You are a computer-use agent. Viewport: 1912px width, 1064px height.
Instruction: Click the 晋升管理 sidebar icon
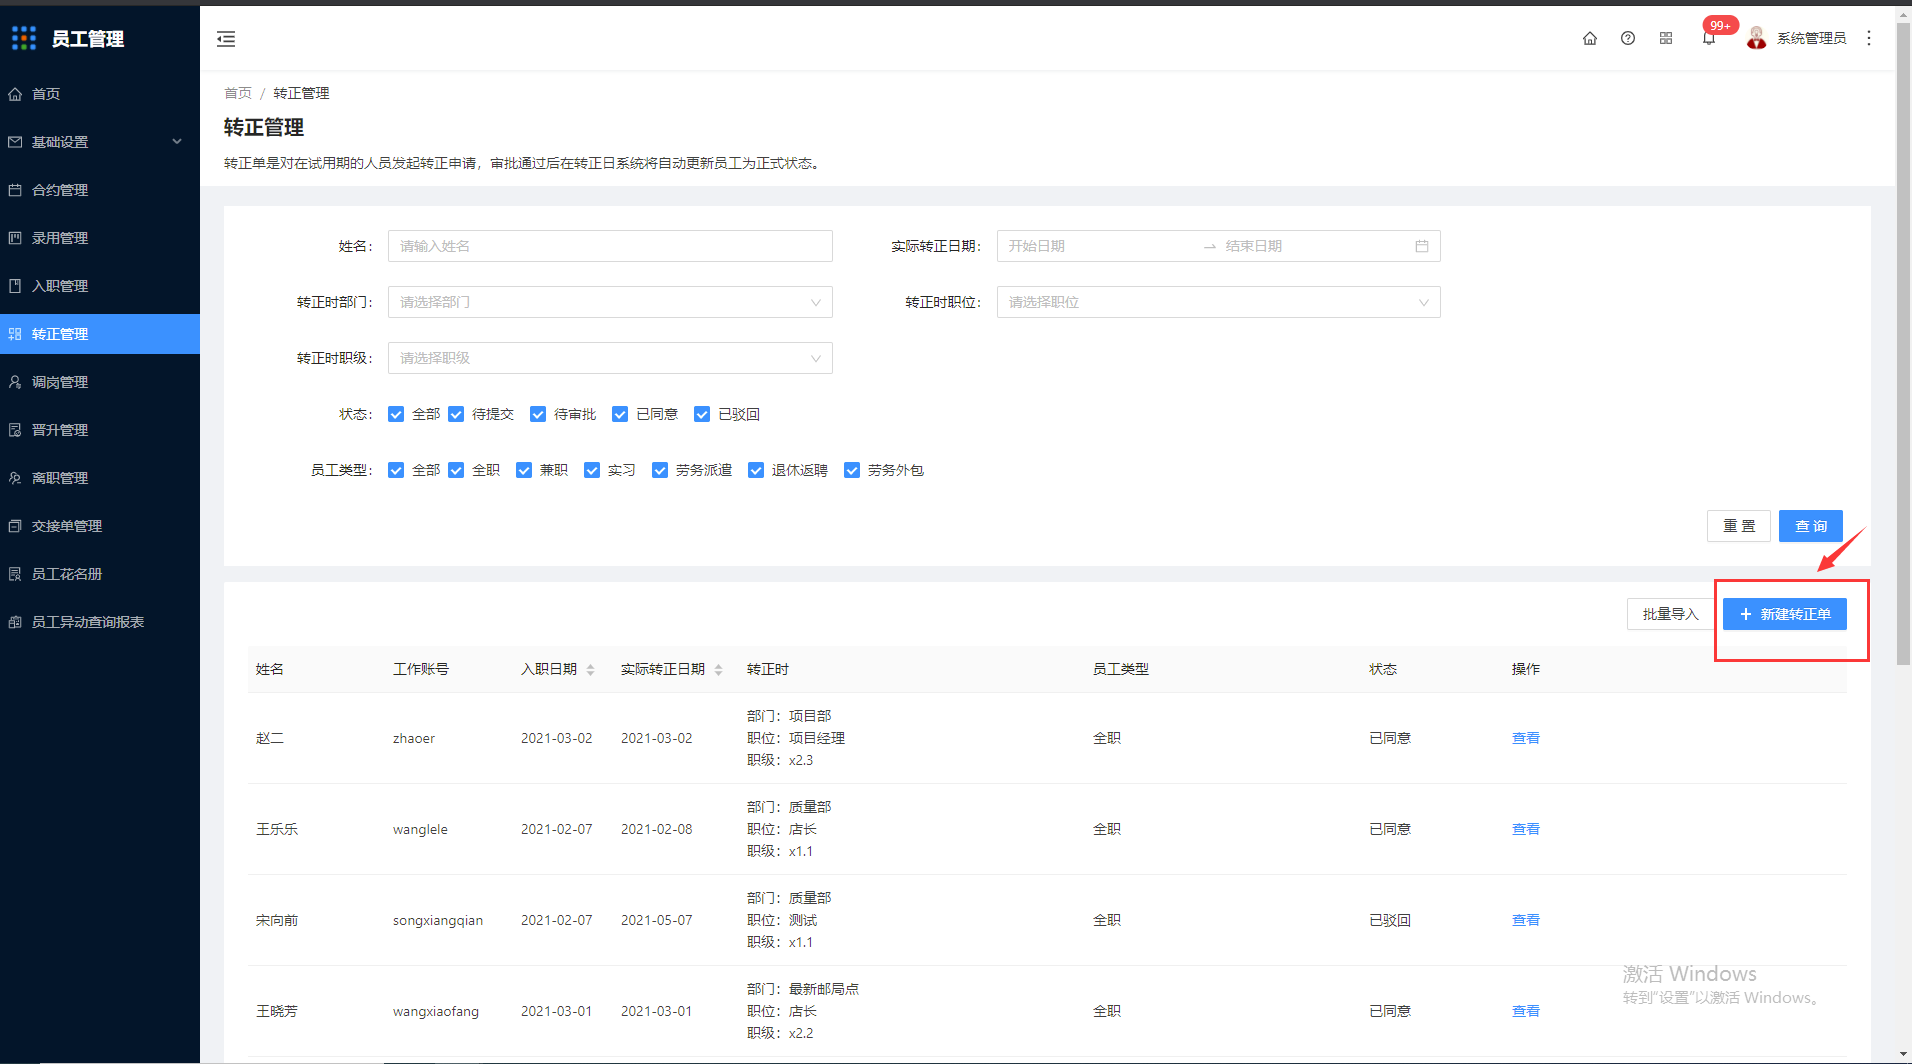(15, 430)
